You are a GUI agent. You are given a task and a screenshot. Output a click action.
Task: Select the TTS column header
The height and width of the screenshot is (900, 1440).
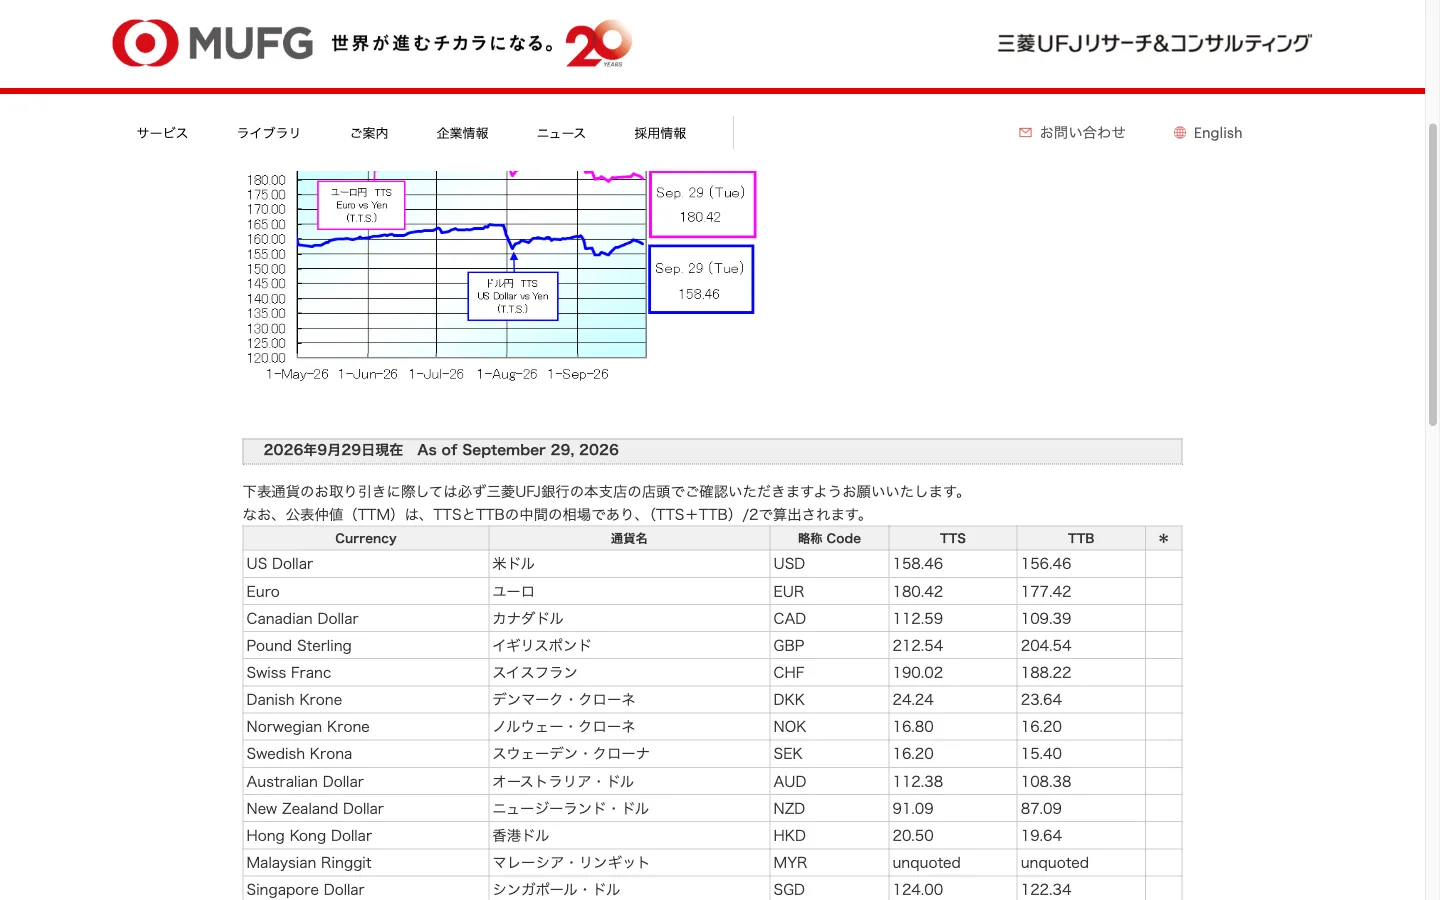point(953,538)
